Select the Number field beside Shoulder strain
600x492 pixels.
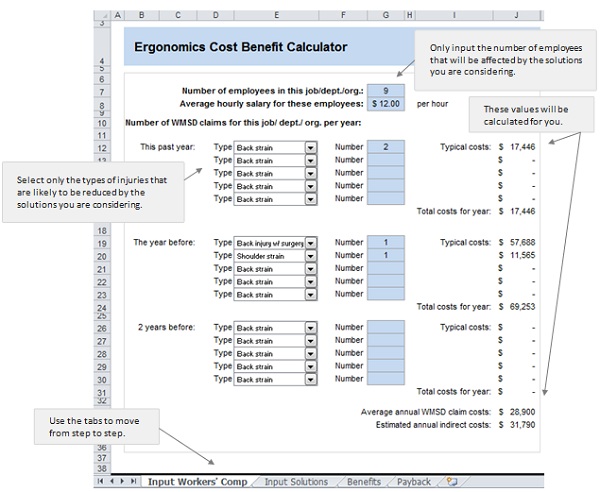(386, 255)
